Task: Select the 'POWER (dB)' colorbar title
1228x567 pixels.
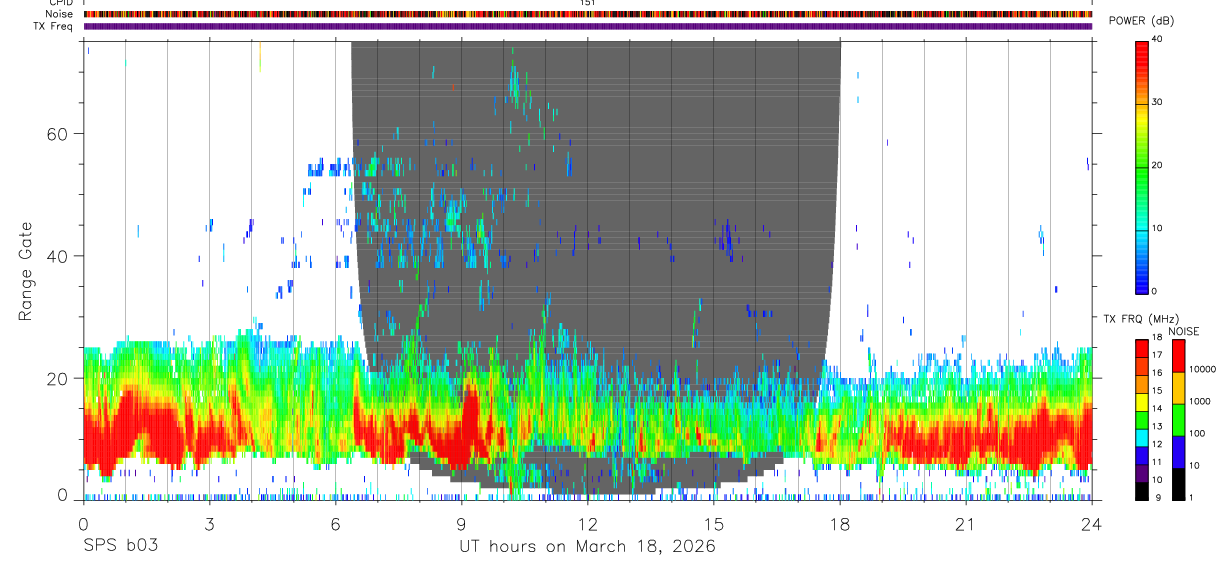Action: pos(1140,22)
